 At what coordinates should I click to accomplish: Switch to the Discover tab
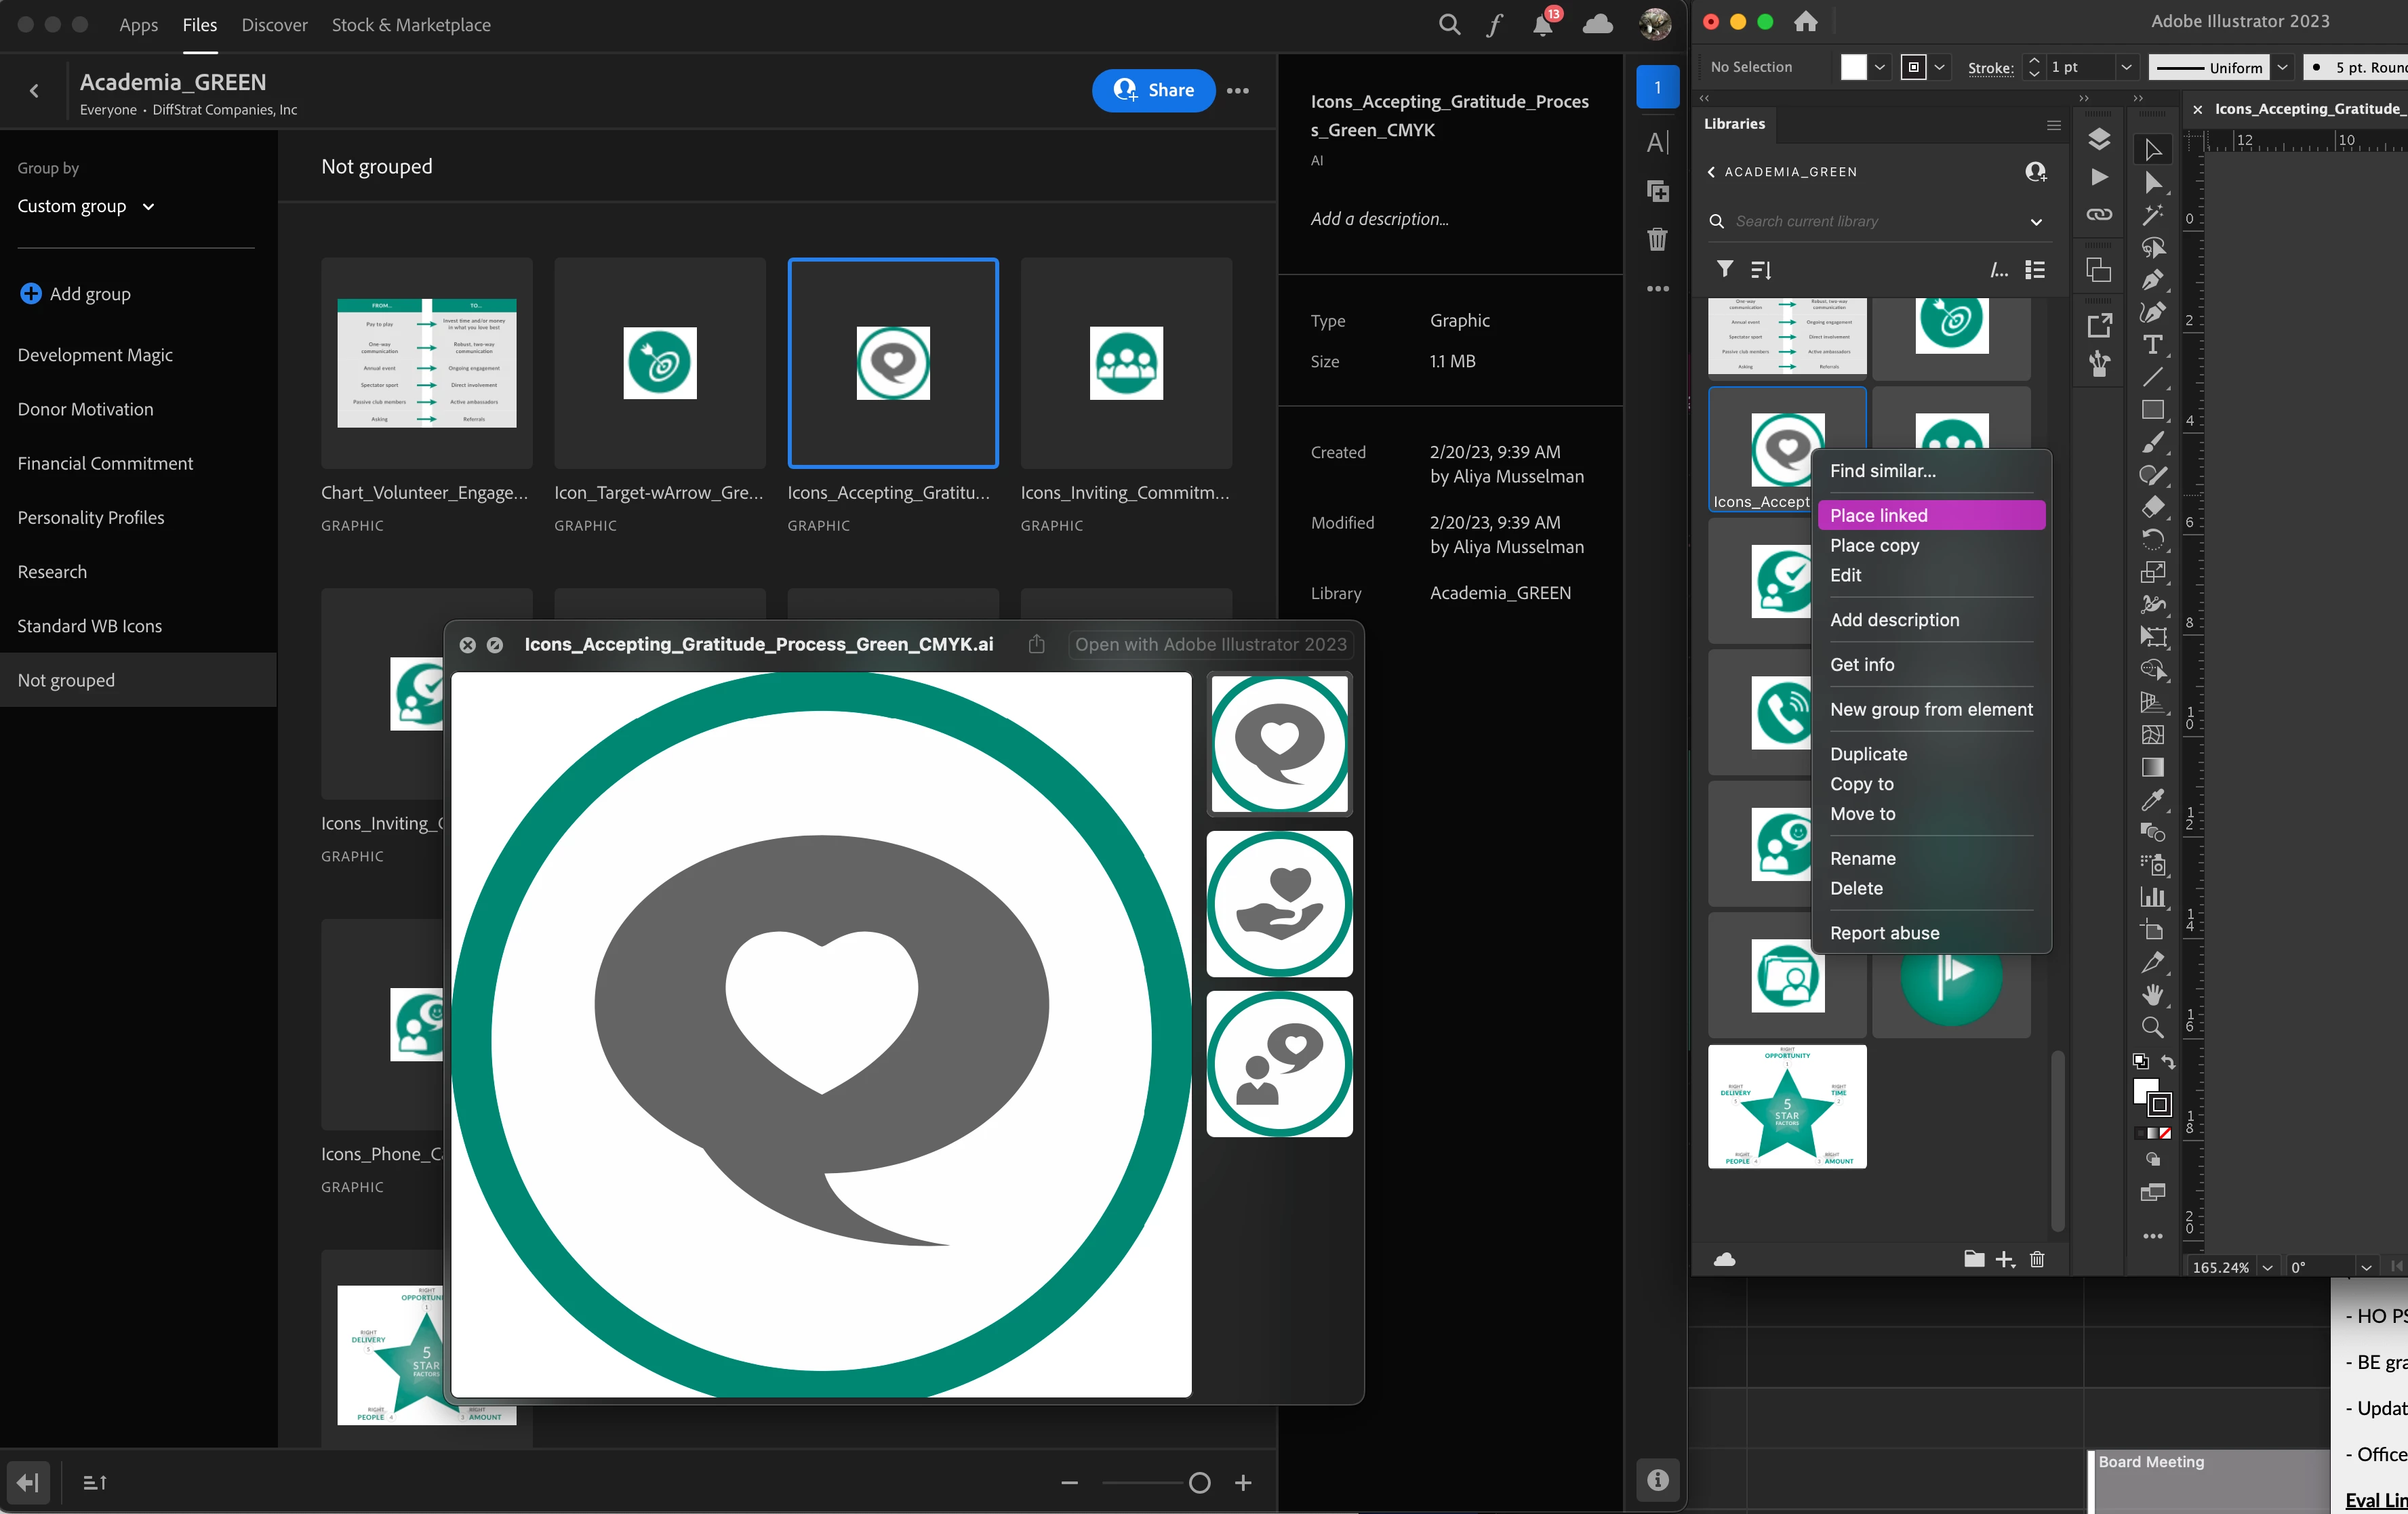pos(274,25)
